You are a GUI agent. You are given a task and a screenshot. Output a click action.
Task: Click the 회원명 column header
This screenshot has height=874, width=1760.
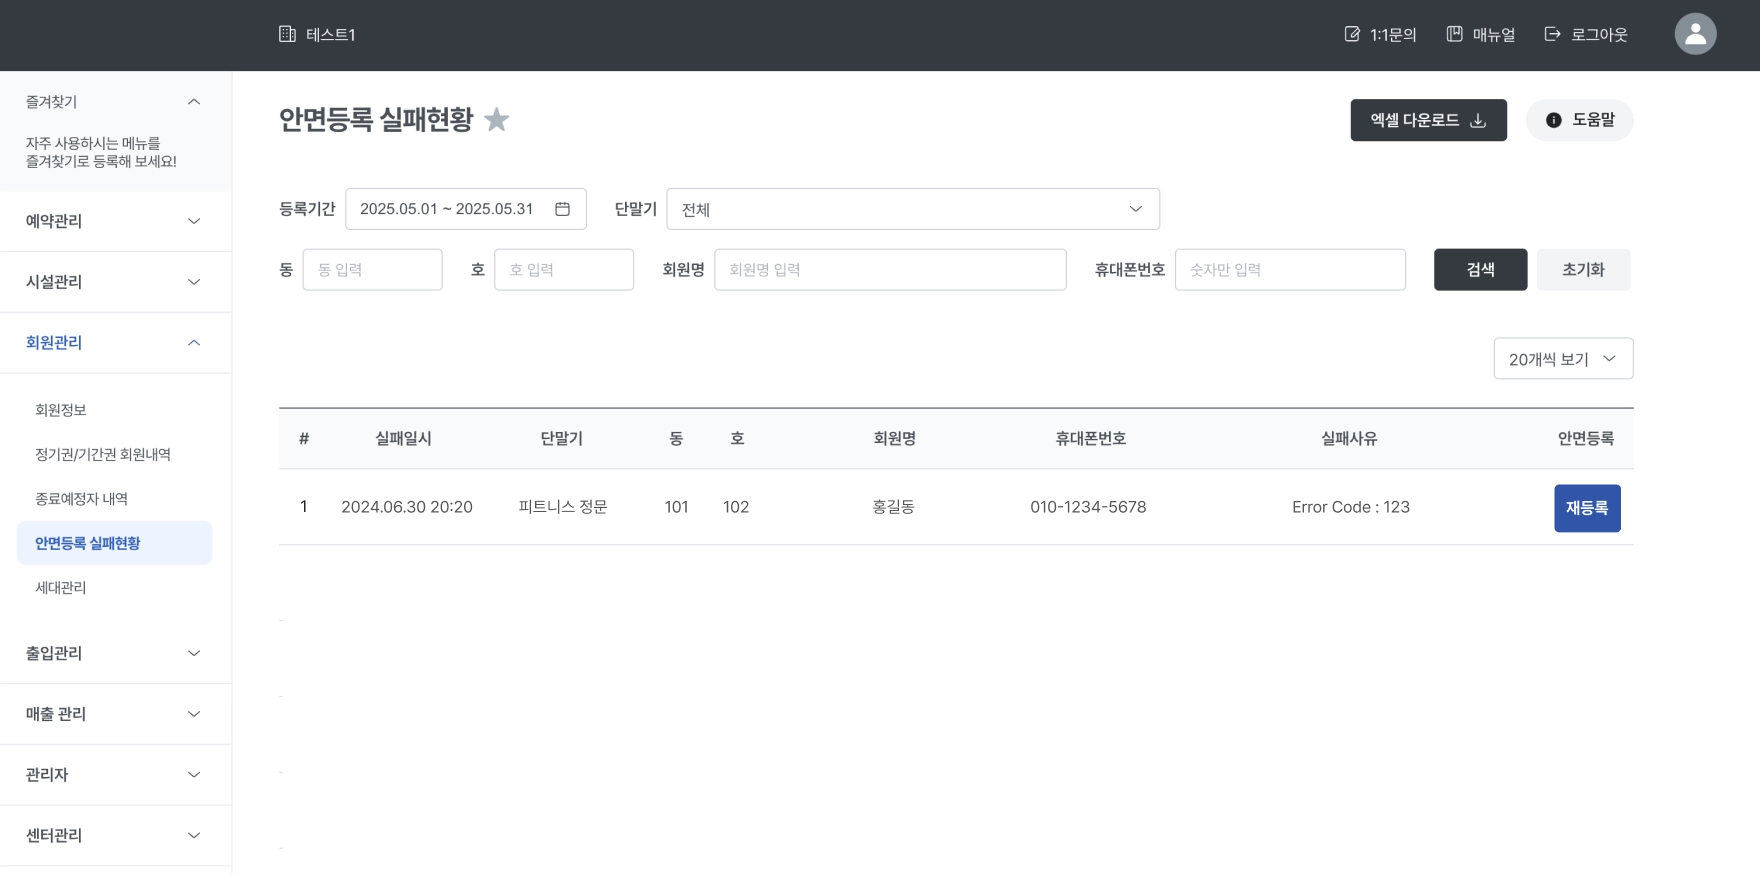tap(894, 438)
